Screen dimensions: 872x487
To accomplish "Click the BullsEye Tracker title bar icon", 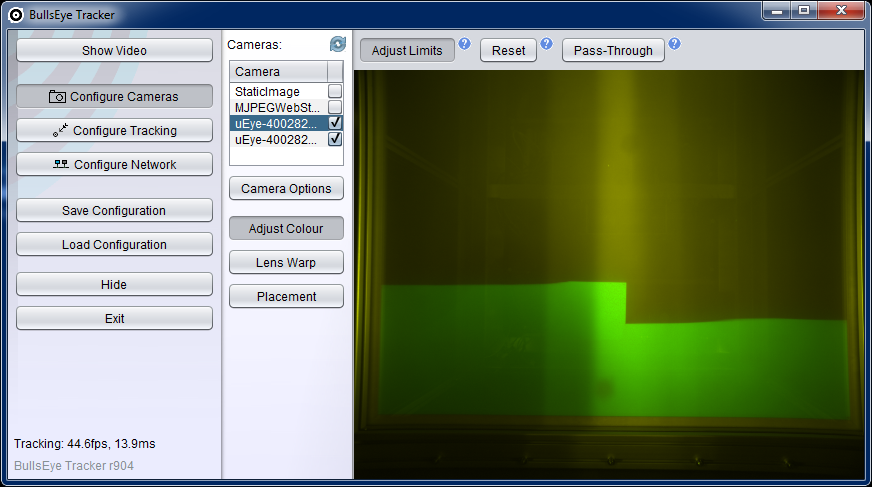I will 16,14.
